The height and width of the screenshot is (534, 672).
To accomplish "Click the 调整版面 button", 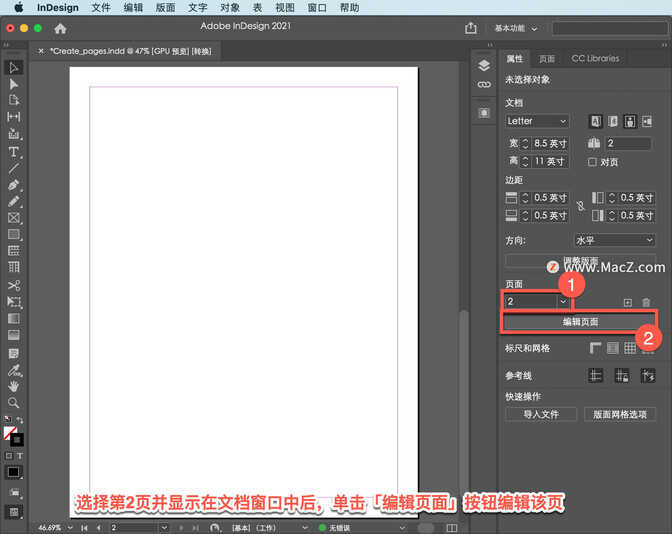I will click(580, 261).
